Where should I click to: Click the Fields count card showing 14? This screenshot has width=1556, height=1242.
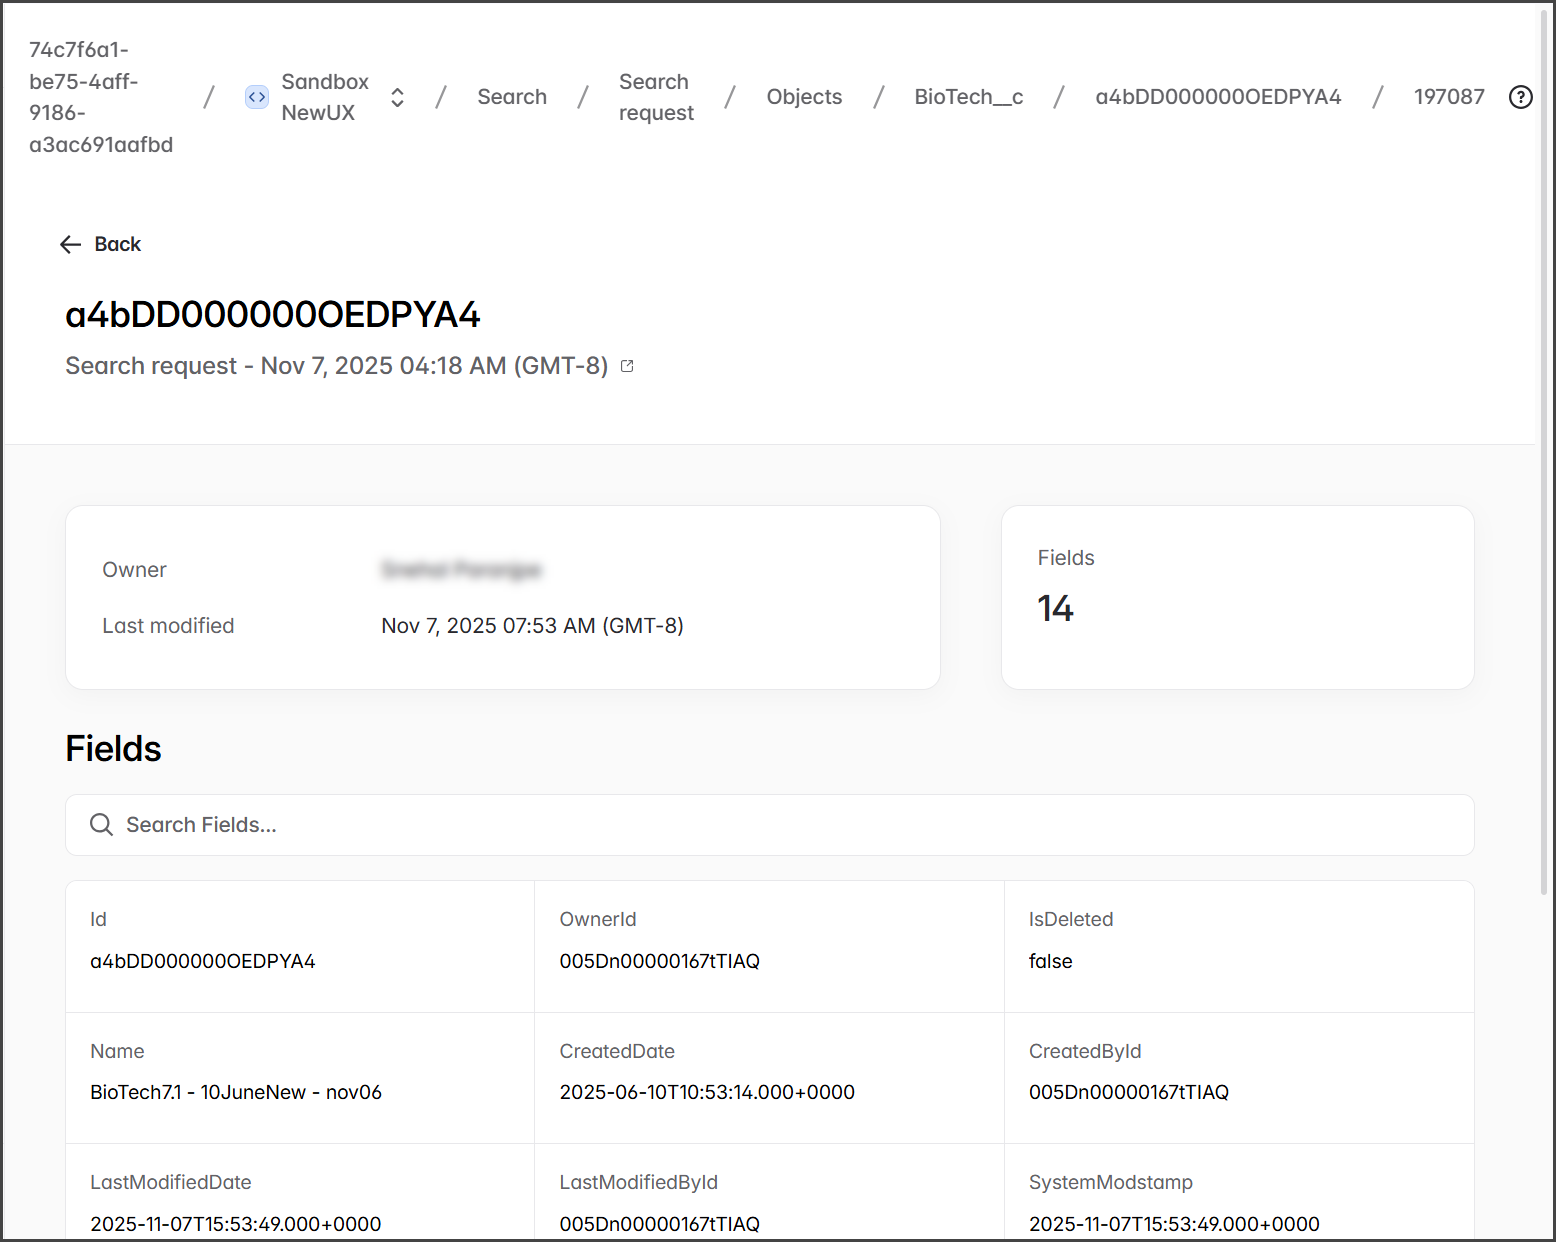click(1237, 597)
